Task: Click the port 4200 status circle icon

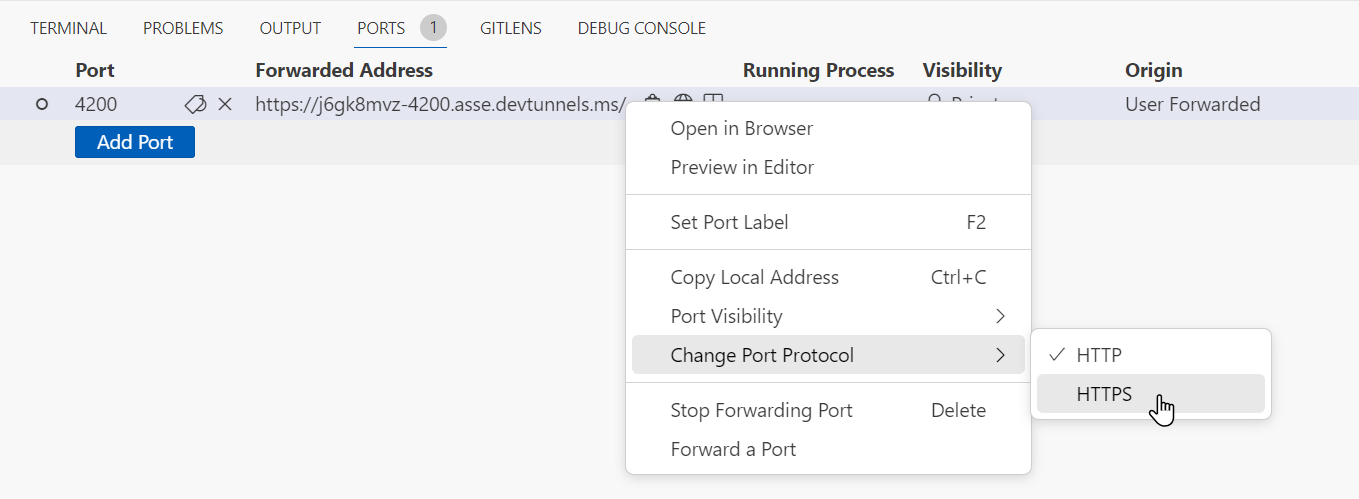Action: click(42, 104)
